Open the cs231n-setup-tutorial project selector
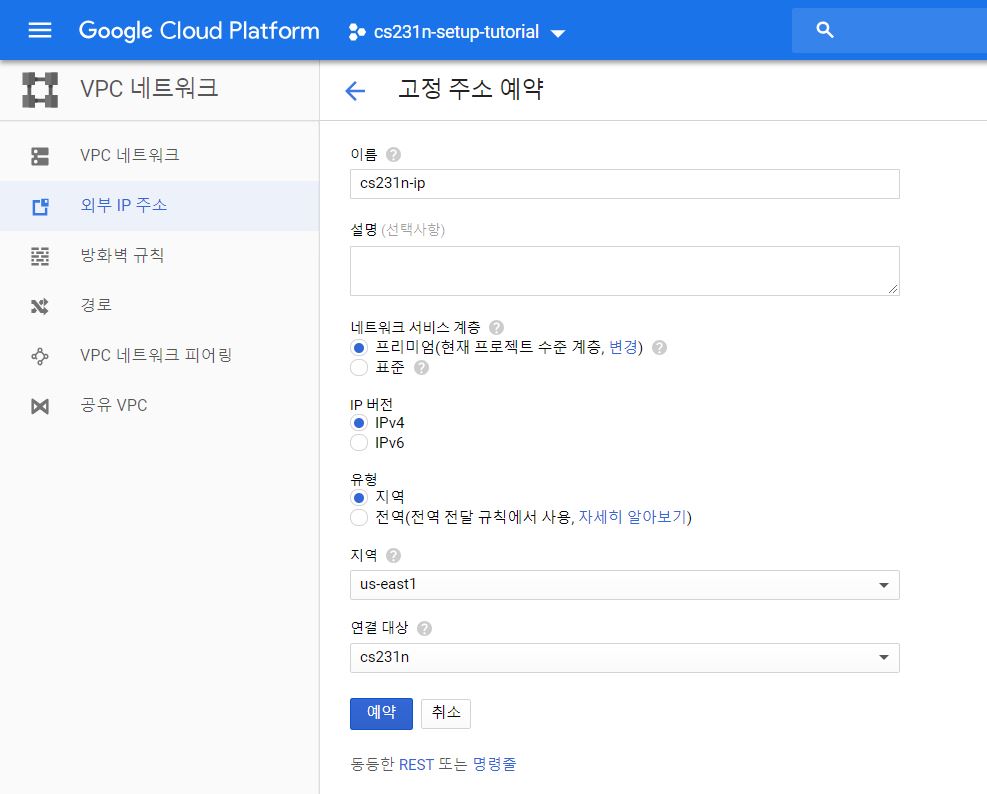This screenshot has height=794, width=987. (x=456, y=32)
